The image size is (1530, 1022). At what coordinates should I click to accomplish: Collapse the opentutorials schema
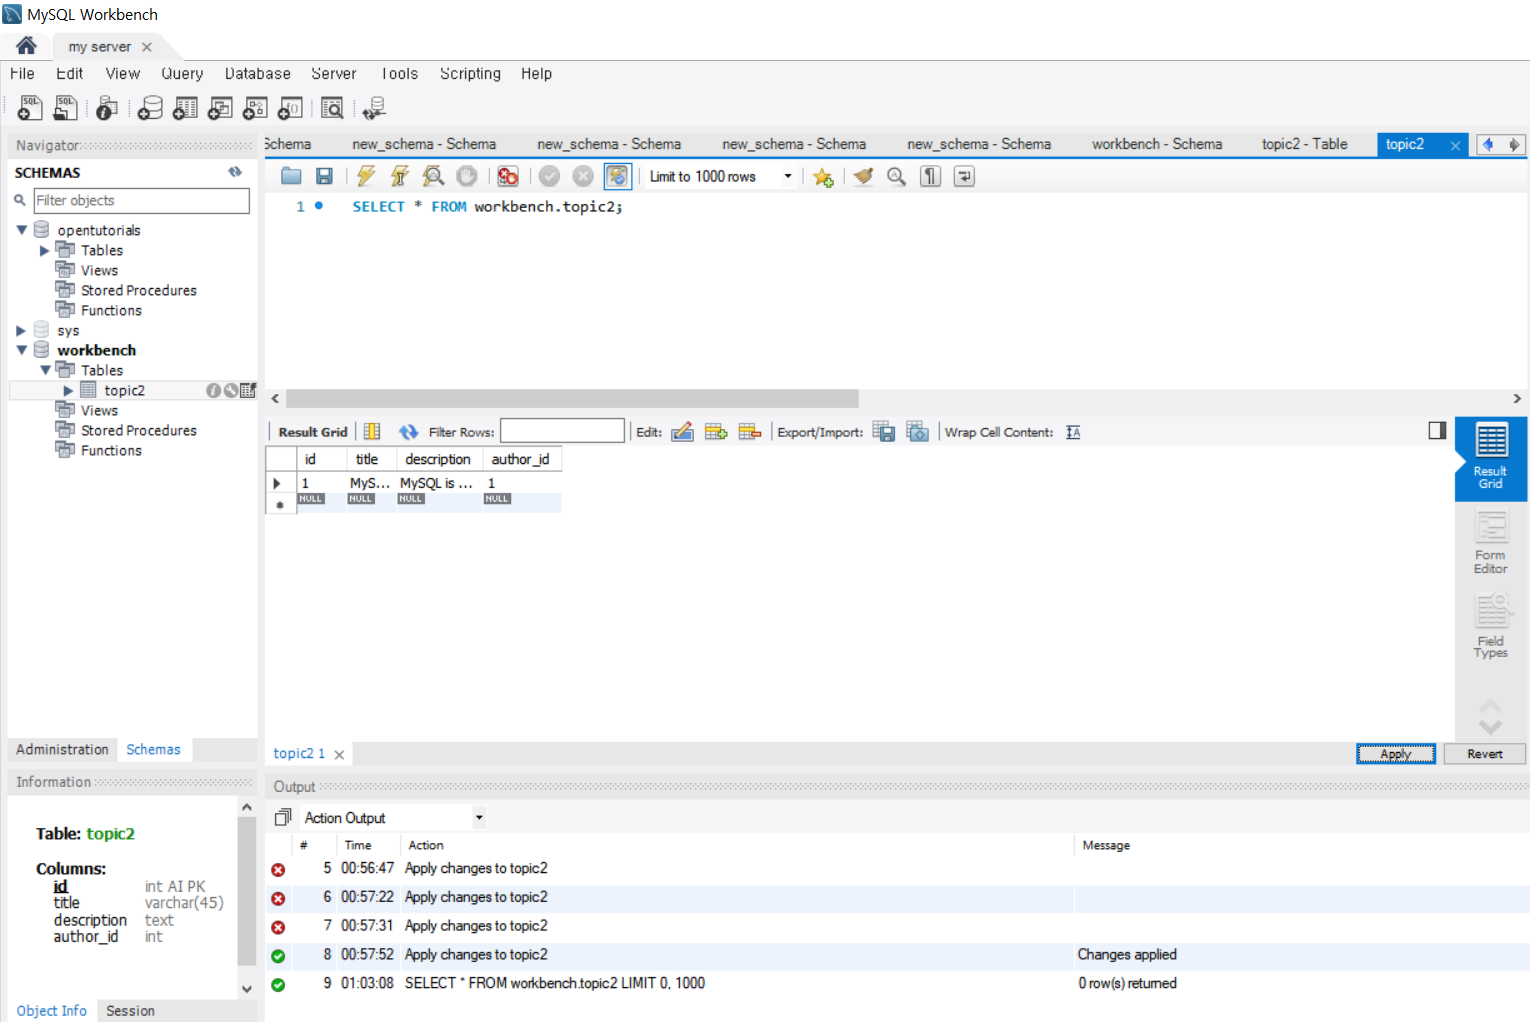click(21, 229)
